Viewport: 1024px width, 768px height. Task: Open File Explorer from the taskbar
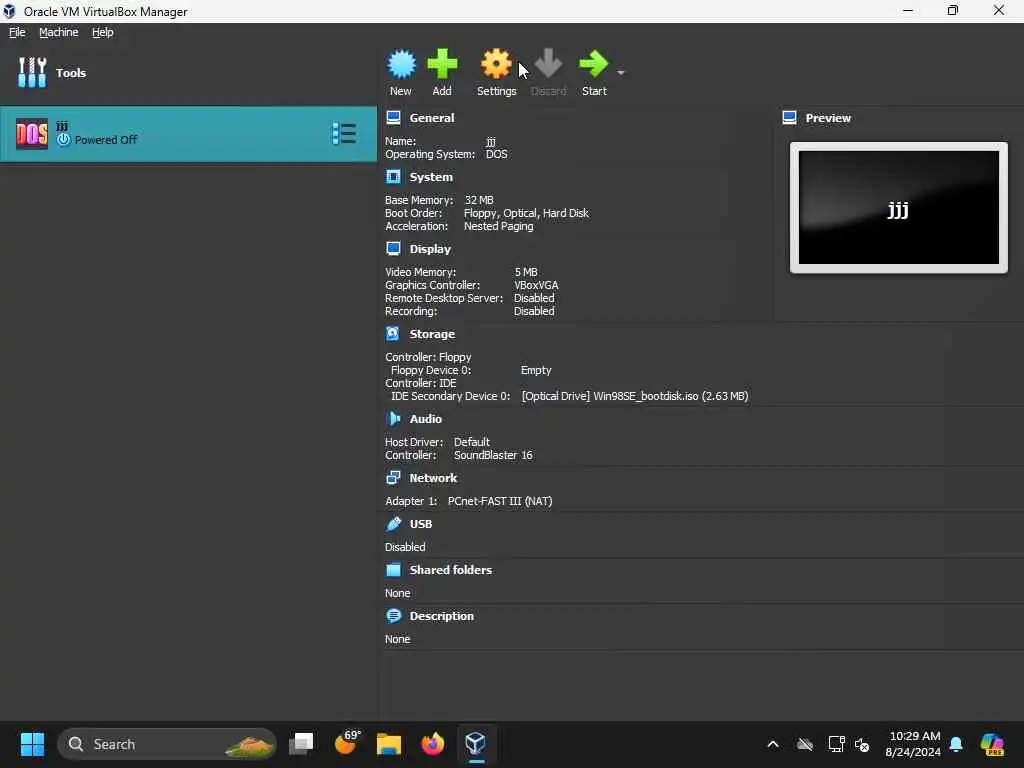(x=389, y=744)
